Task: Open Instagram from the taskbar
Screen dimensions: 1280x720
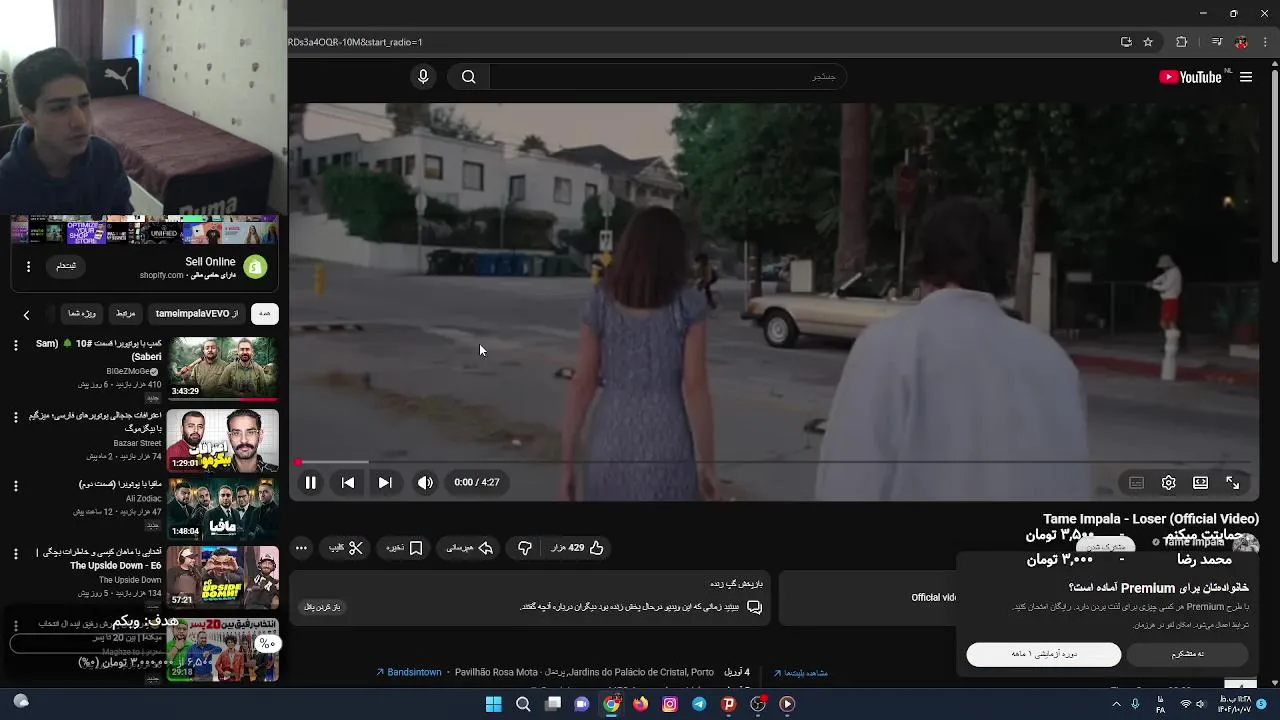Action: pos(670,704)
